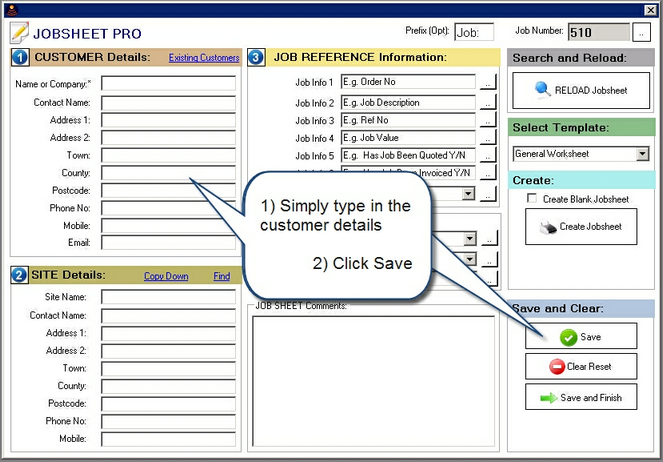Click the Prefix (Opt) input field
This screenshot has height=462, width=663.
coord(474,32)
